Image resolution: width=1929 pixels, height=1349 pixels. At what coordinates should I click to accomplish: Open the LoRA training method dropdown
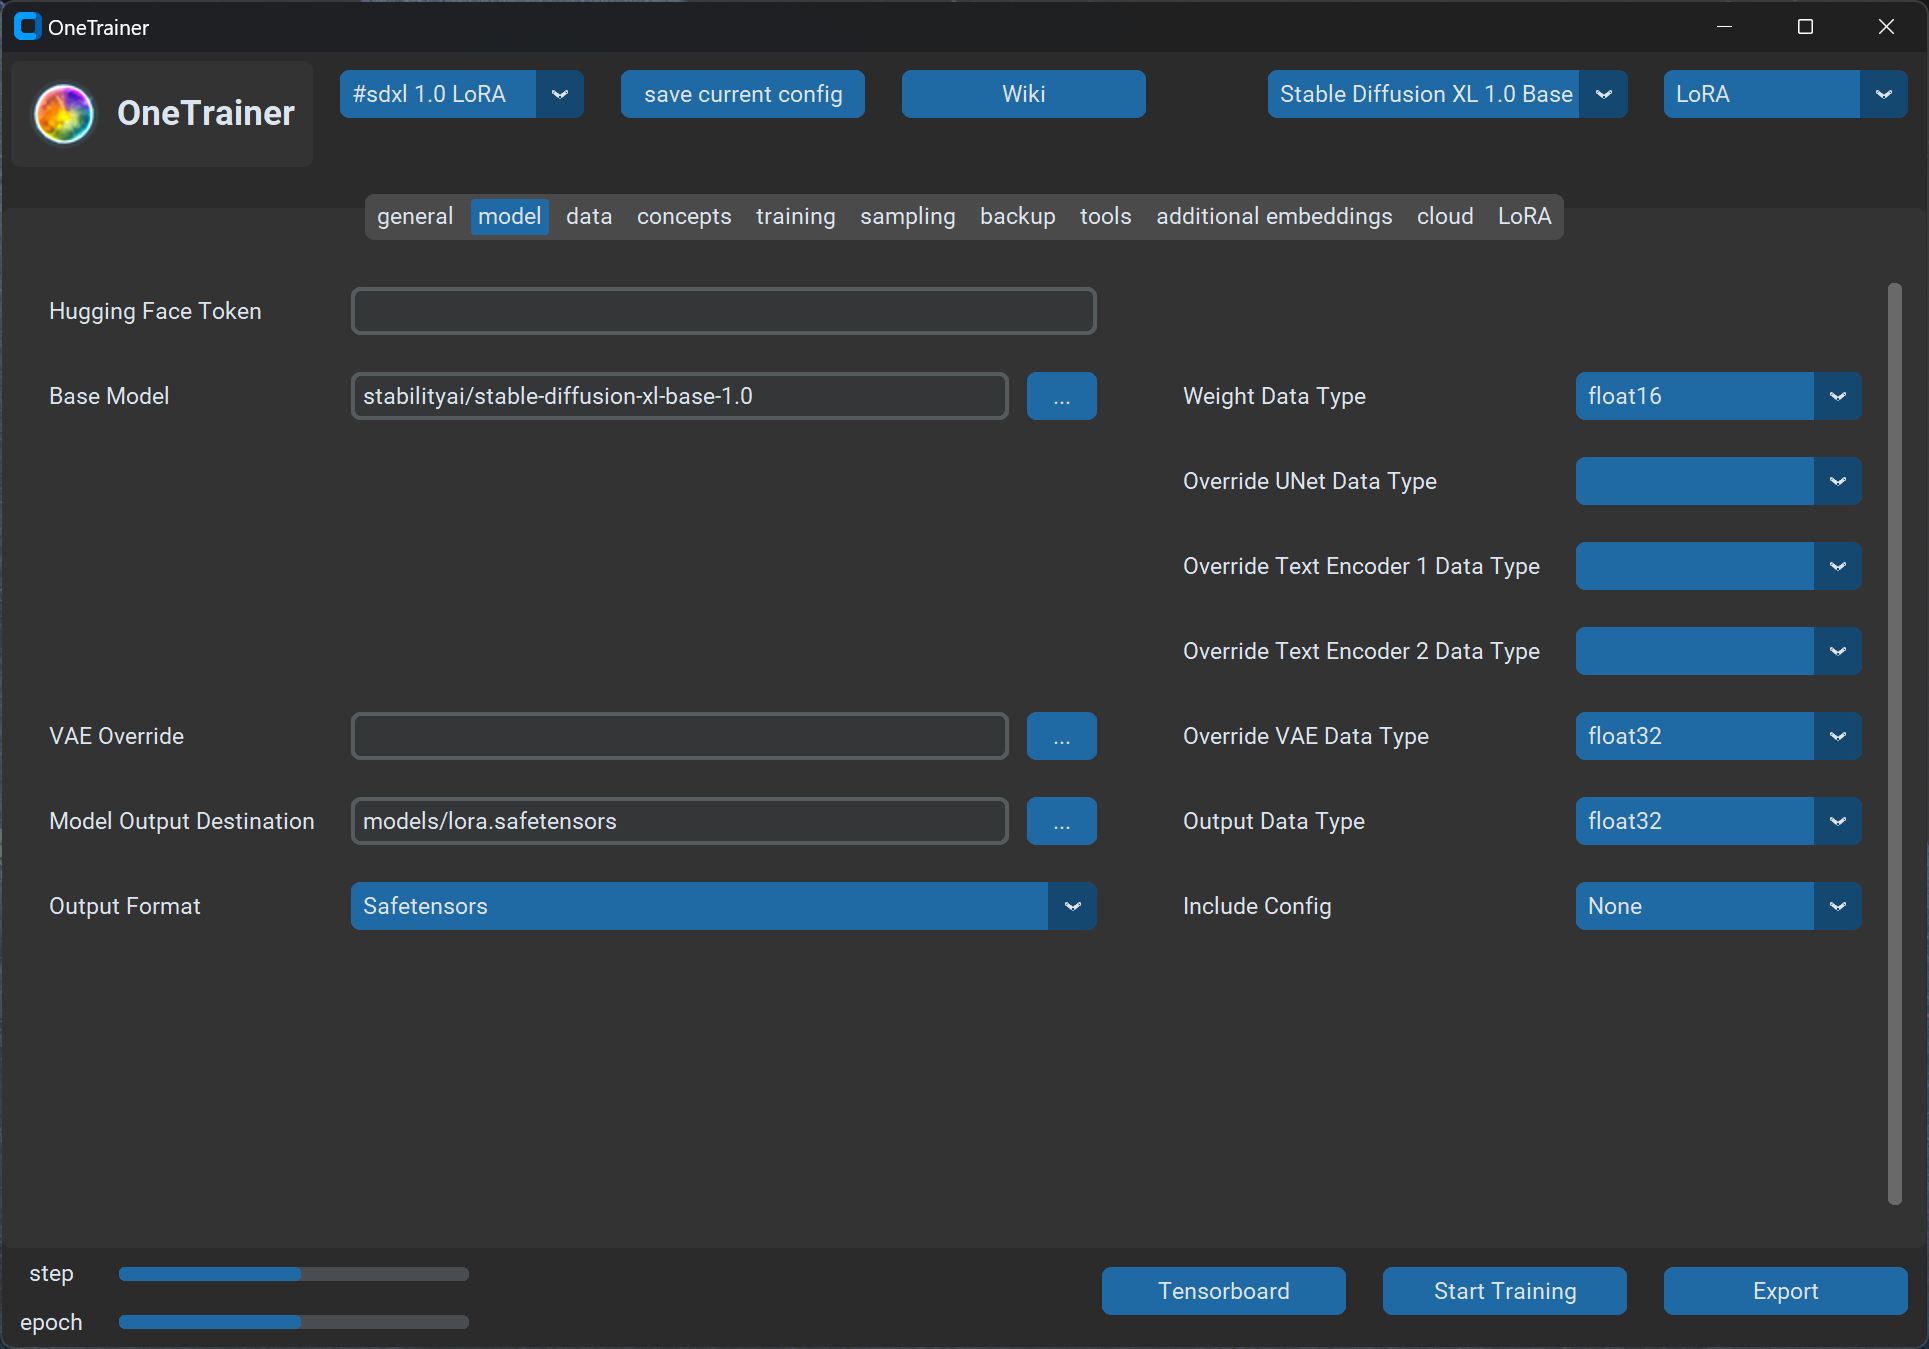click(x=1884, y=94)
